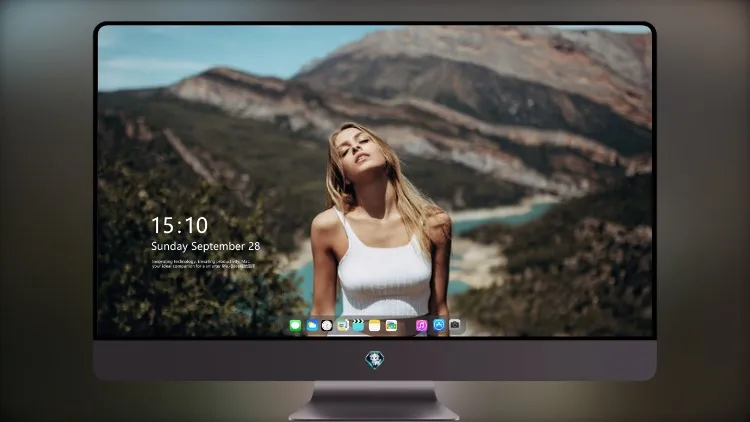The height and width of the screenshot is (422, 750).
Task: Open the photo gallery app in the dock
Action: tap(391, 326)
